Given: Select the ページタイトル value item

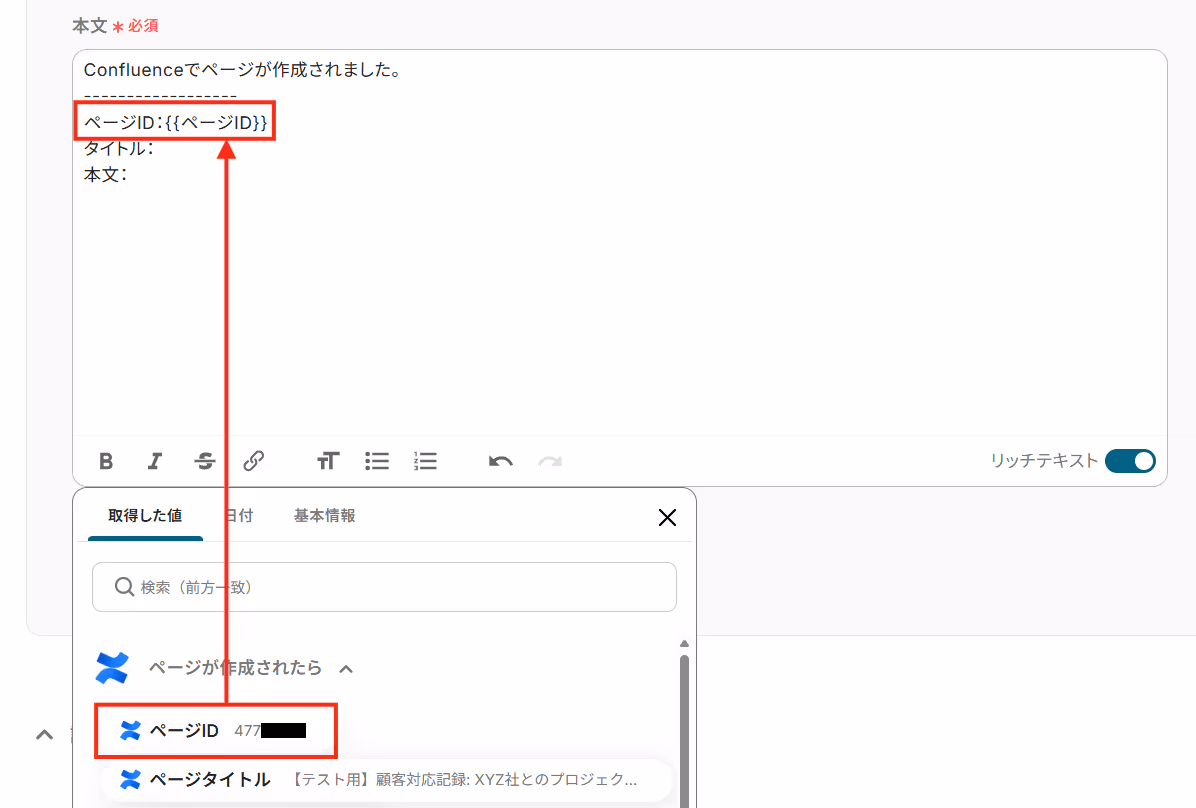Looking at the screenshot, I should 387,780.
